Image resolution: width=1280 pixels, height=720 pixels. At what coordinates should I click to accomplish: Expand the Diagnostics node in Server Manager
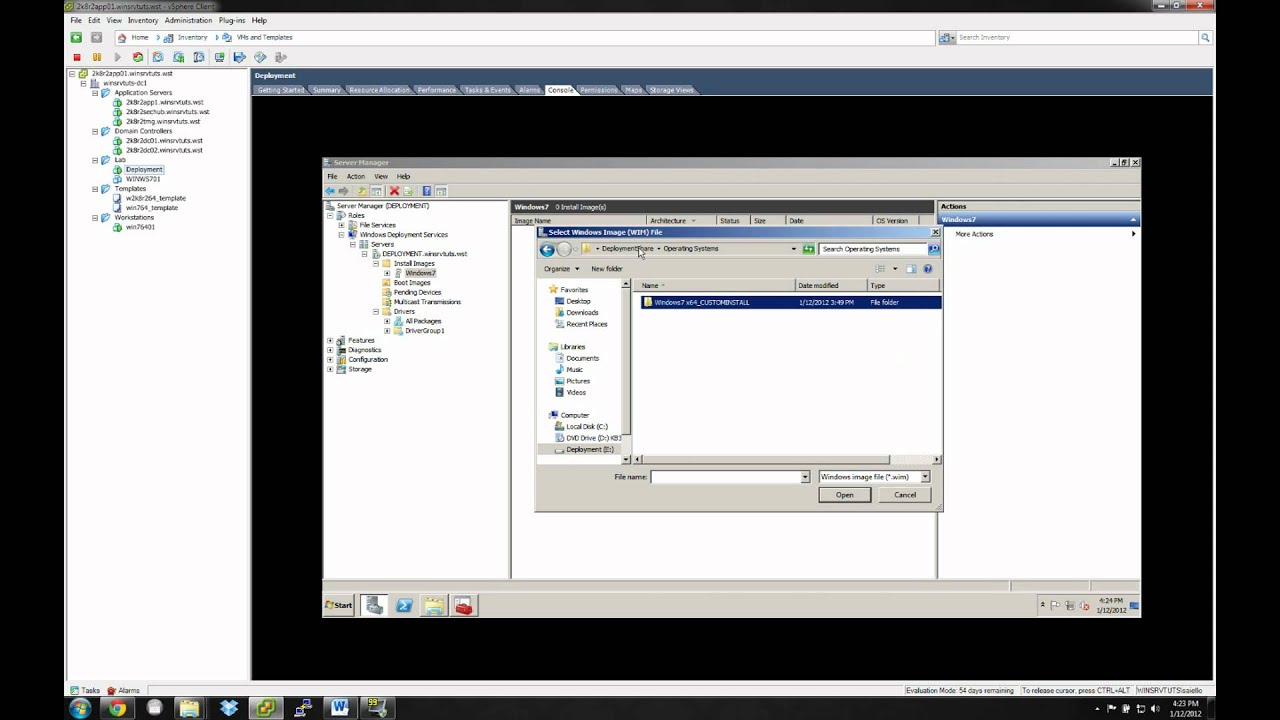coord(330,350)
